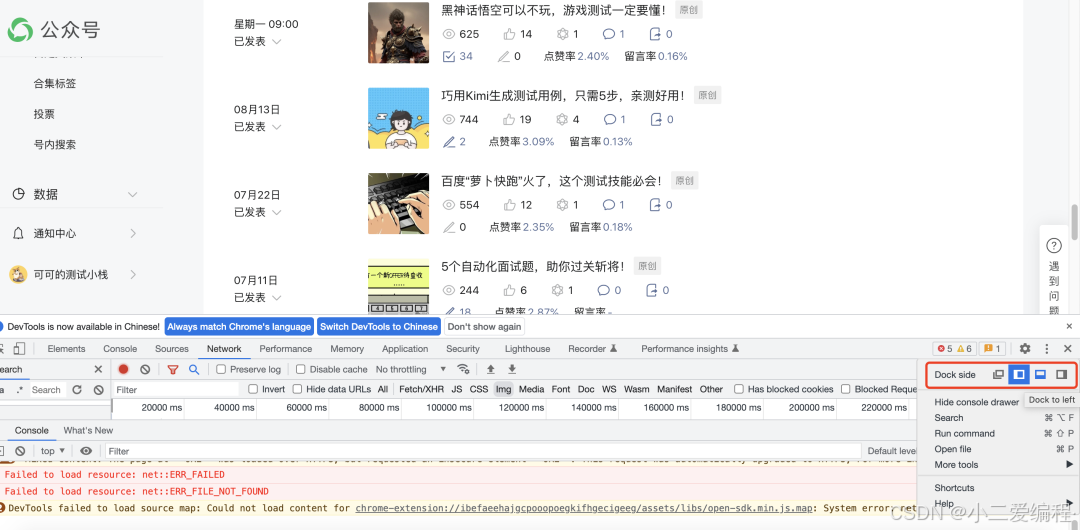Expand the More tools submenu
The width and height of the screenshot is (1080, 530).
point(1004,465)
